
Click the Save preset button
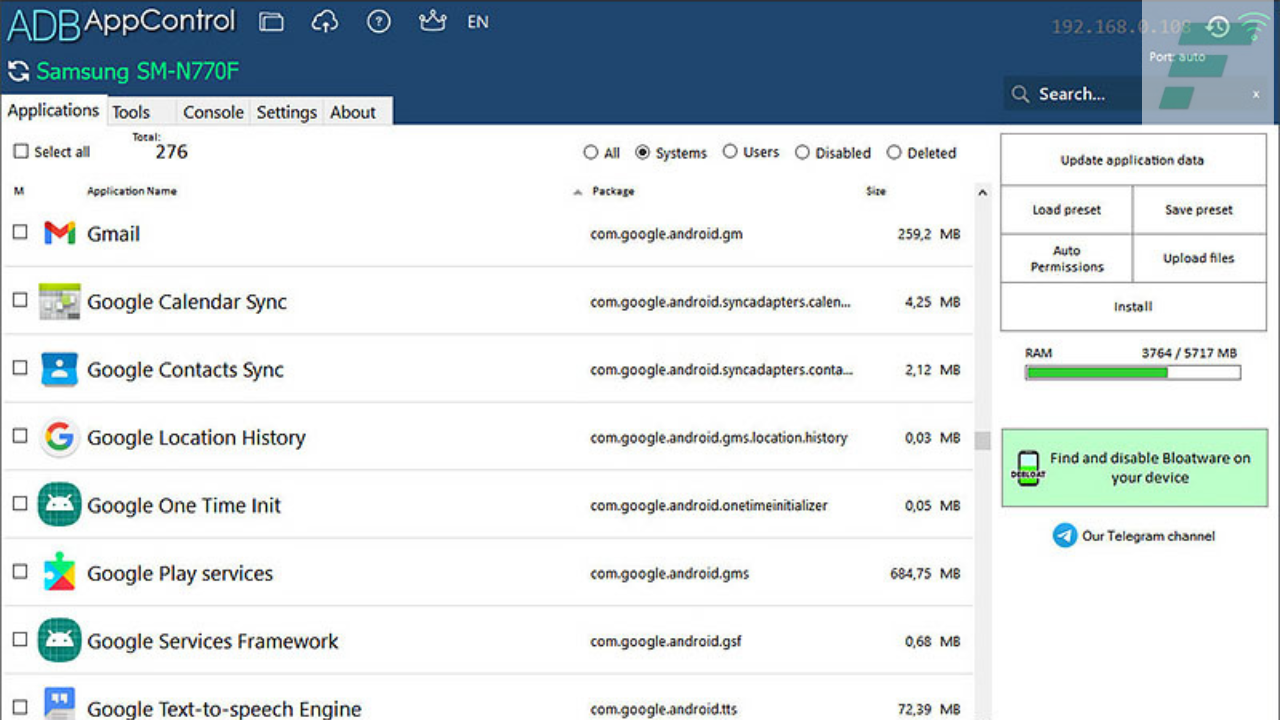1200,210
